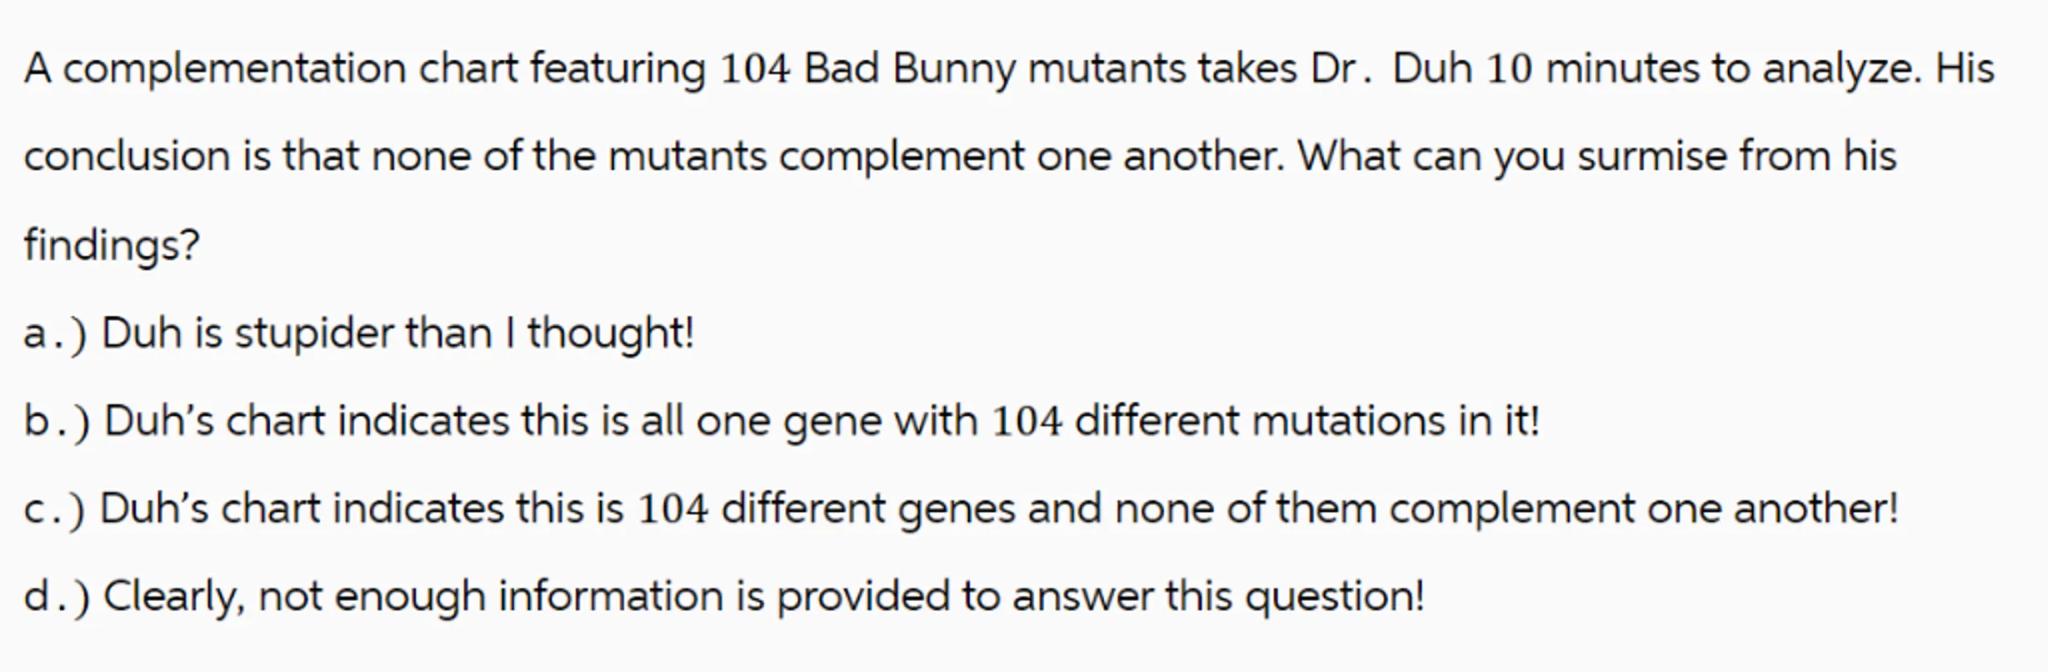
Task: Click the word "conclusion" in the second line
Action: point(127,157)
